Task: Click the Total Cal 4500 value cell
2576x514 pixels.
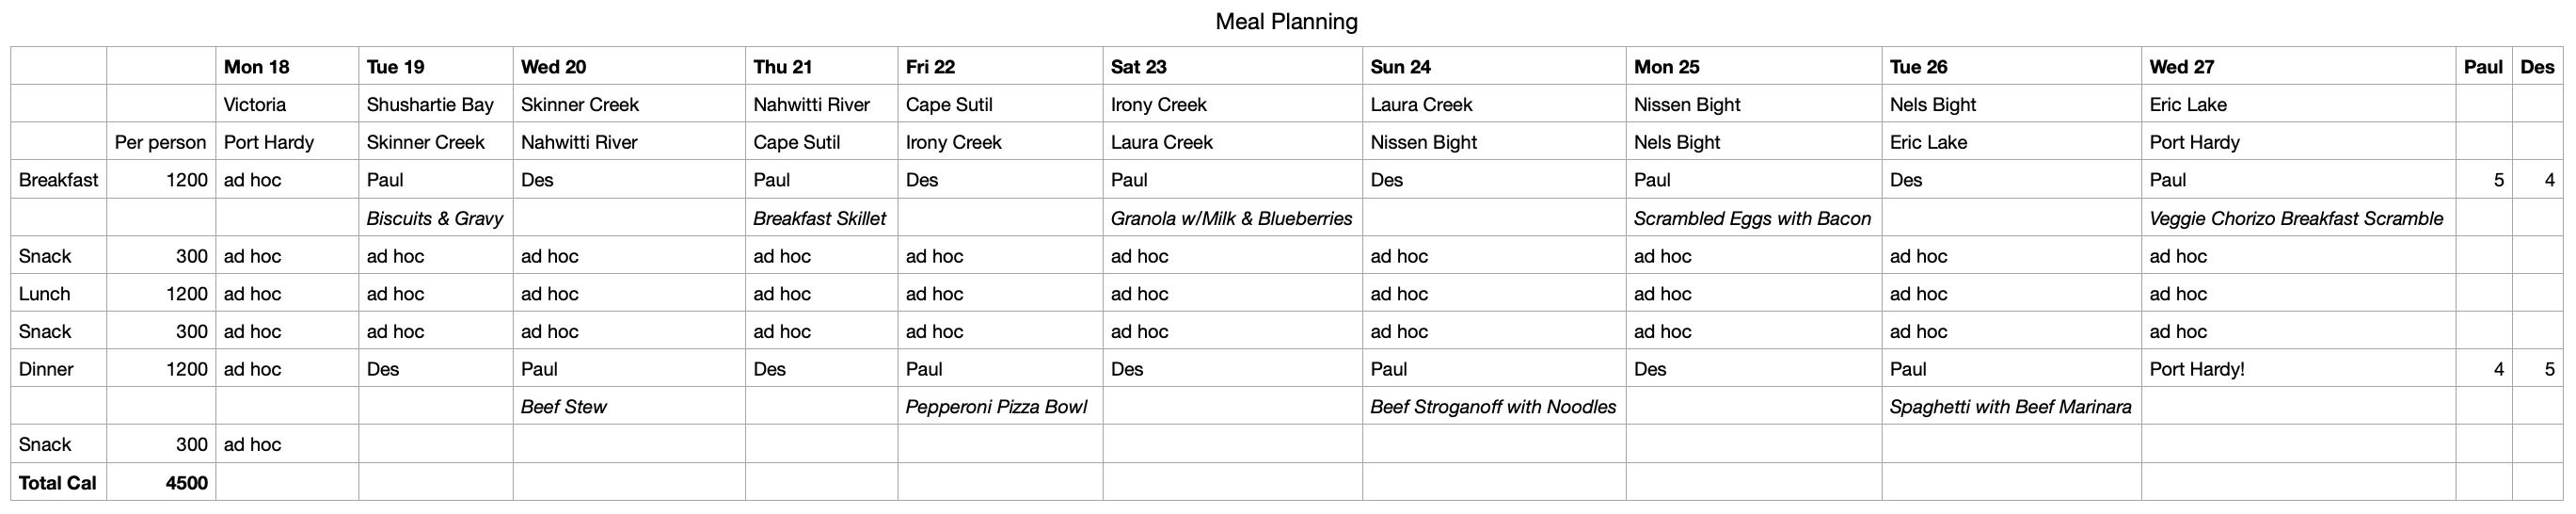Action: [x=186, y=483]
